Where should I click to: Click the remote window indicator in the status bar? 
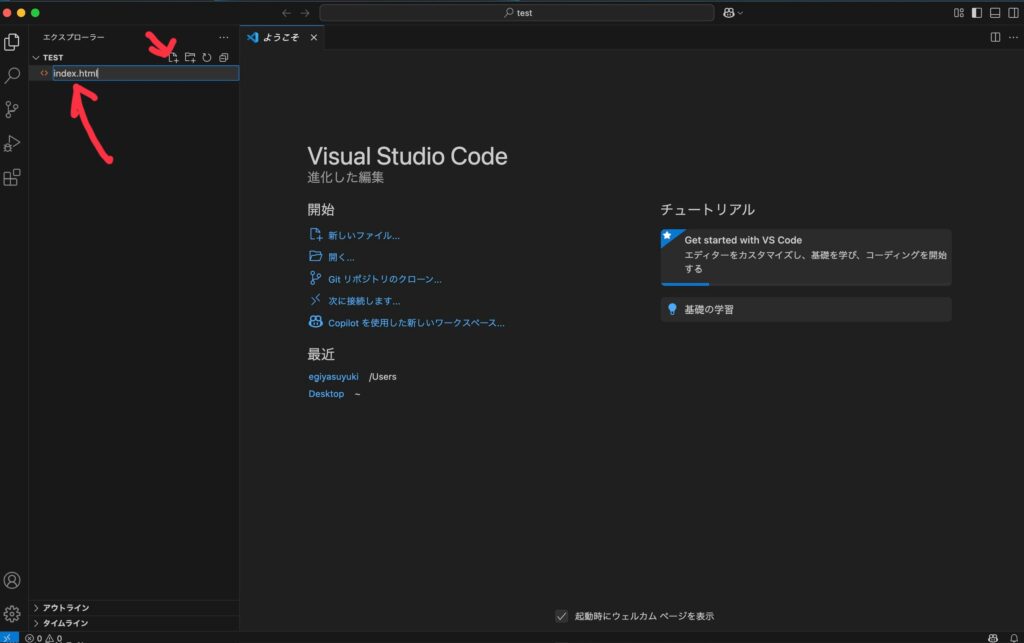coord(9,638)
